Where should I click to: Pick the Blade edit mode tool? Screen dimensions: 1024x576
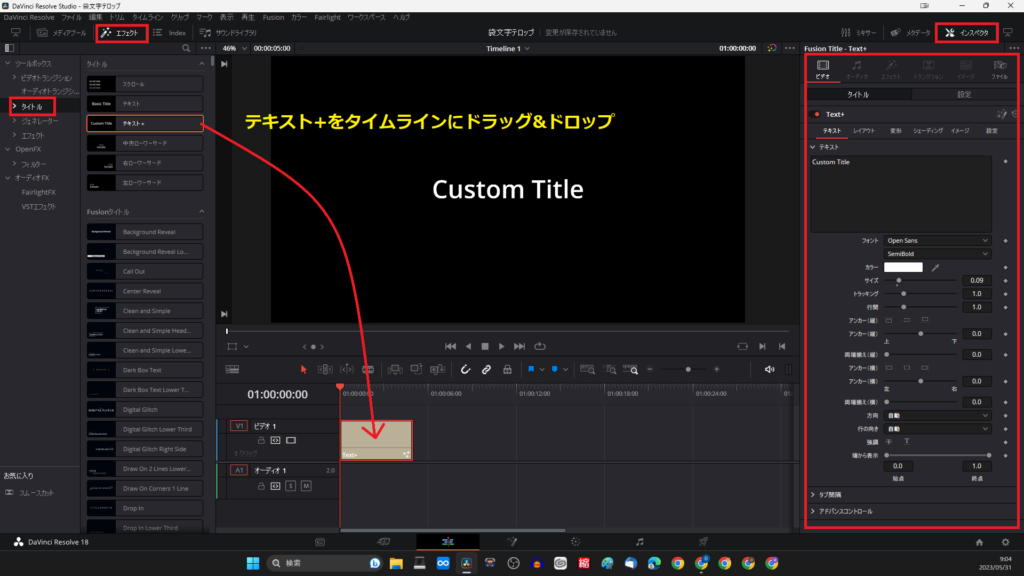[368, 370]
